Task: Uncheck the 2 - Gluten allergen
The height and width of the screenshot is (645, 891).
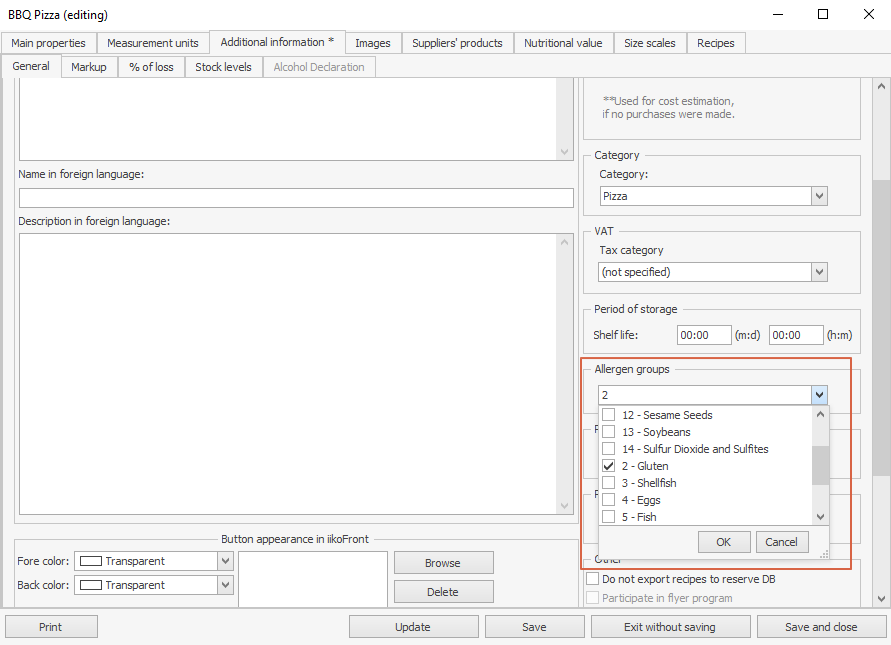Action: pyautogui.click(x=609, y=466)
